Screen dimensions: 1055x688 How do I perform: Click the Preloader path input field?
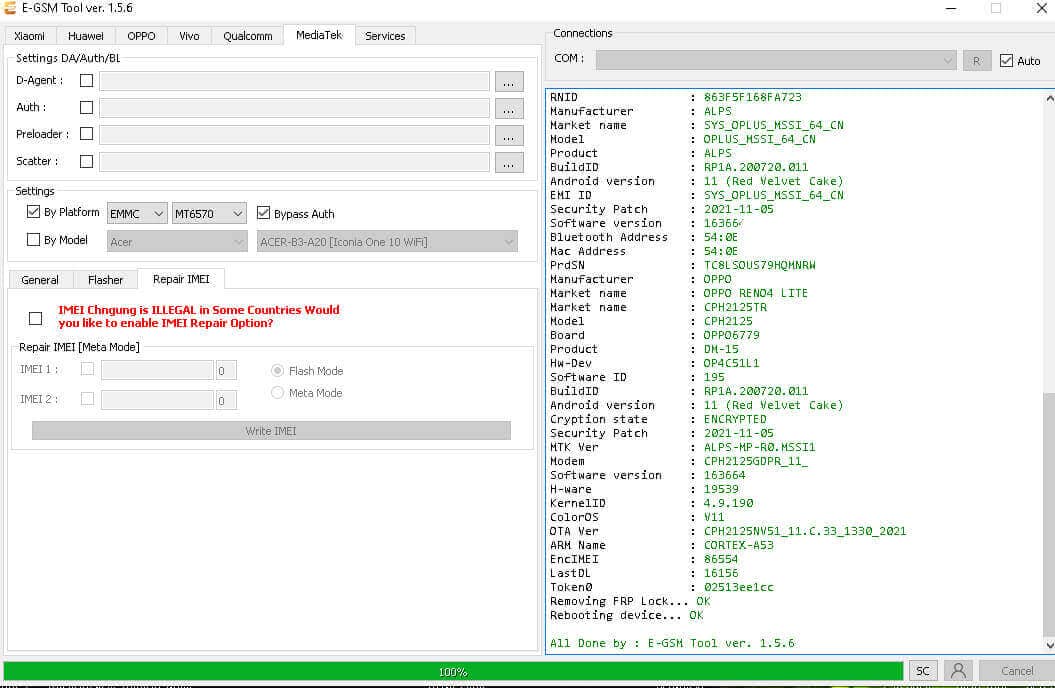point(295,135)
